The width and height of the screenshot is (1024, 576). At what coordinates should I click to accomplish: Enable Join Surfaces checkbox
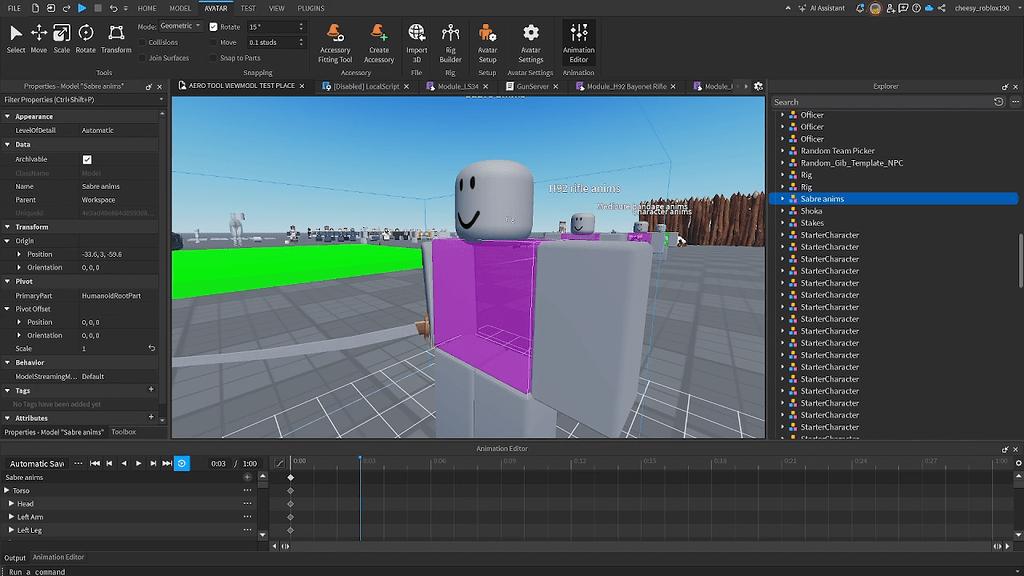pyautogui.click(x=142, y=57)
